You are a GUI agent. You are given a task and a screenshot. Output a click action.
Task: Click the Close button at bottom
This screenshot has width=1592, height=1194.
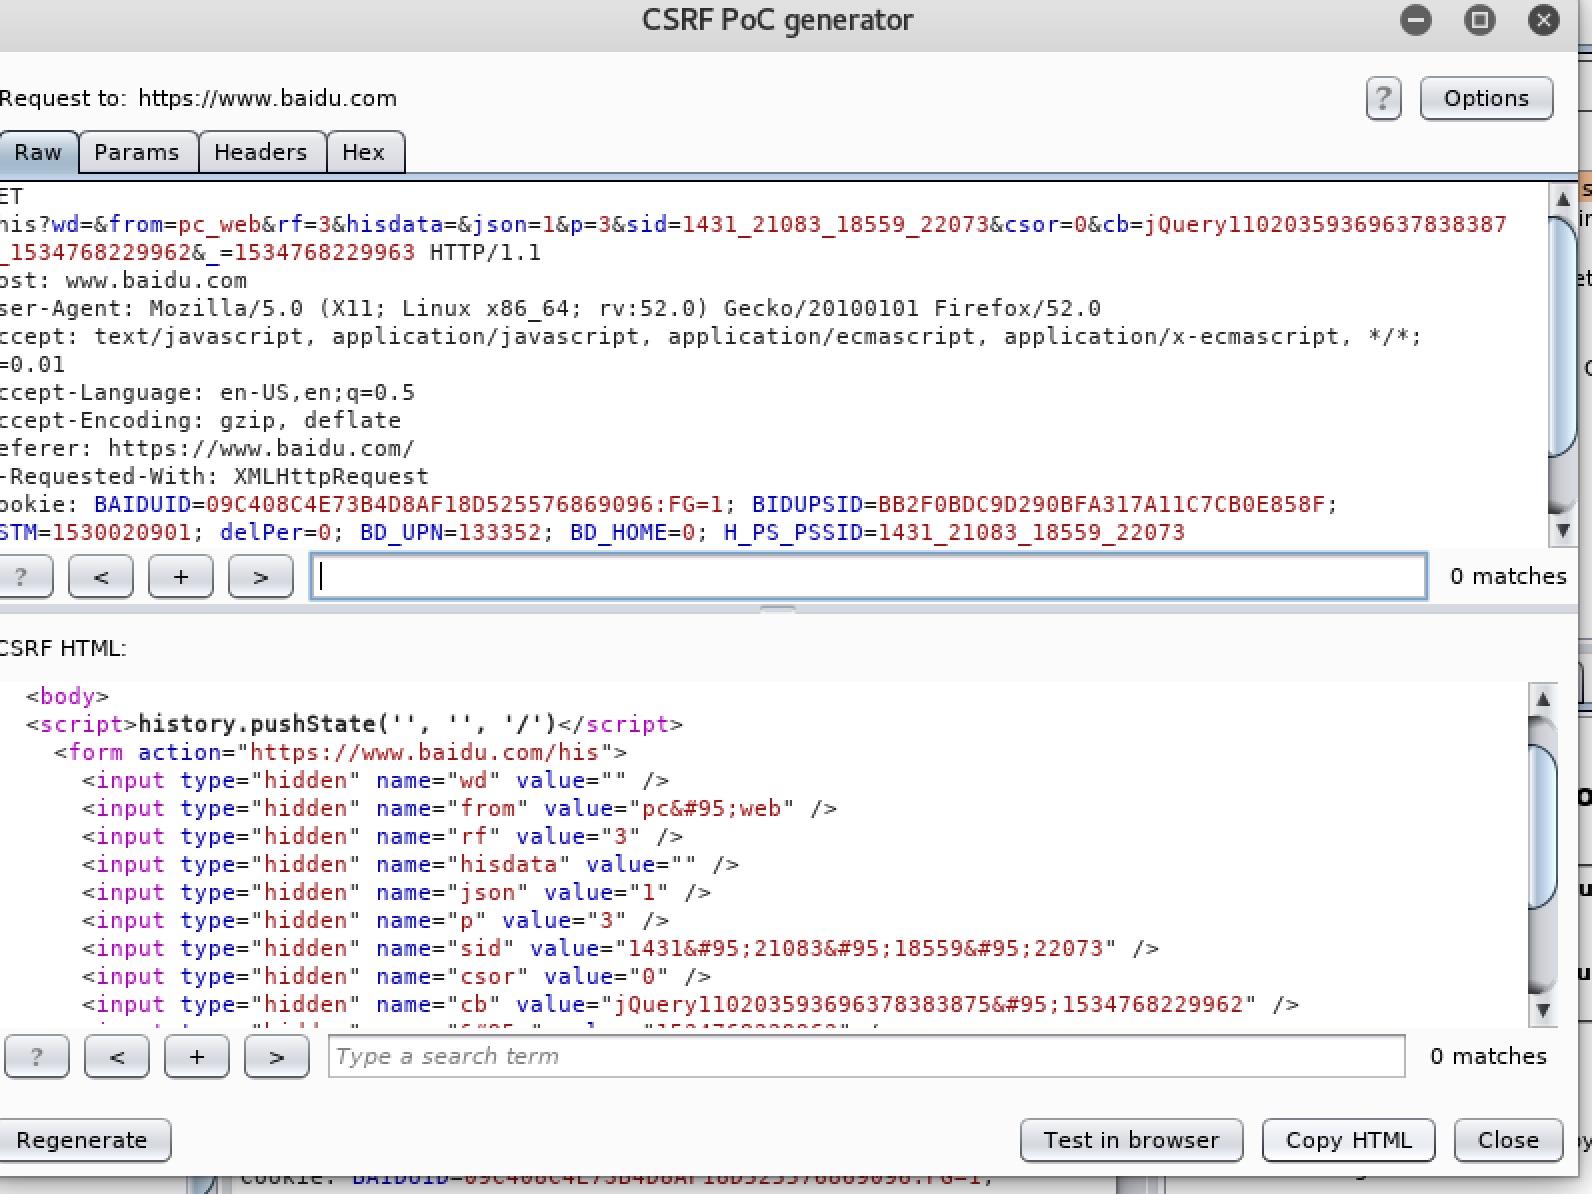tap(1508, 1140)
